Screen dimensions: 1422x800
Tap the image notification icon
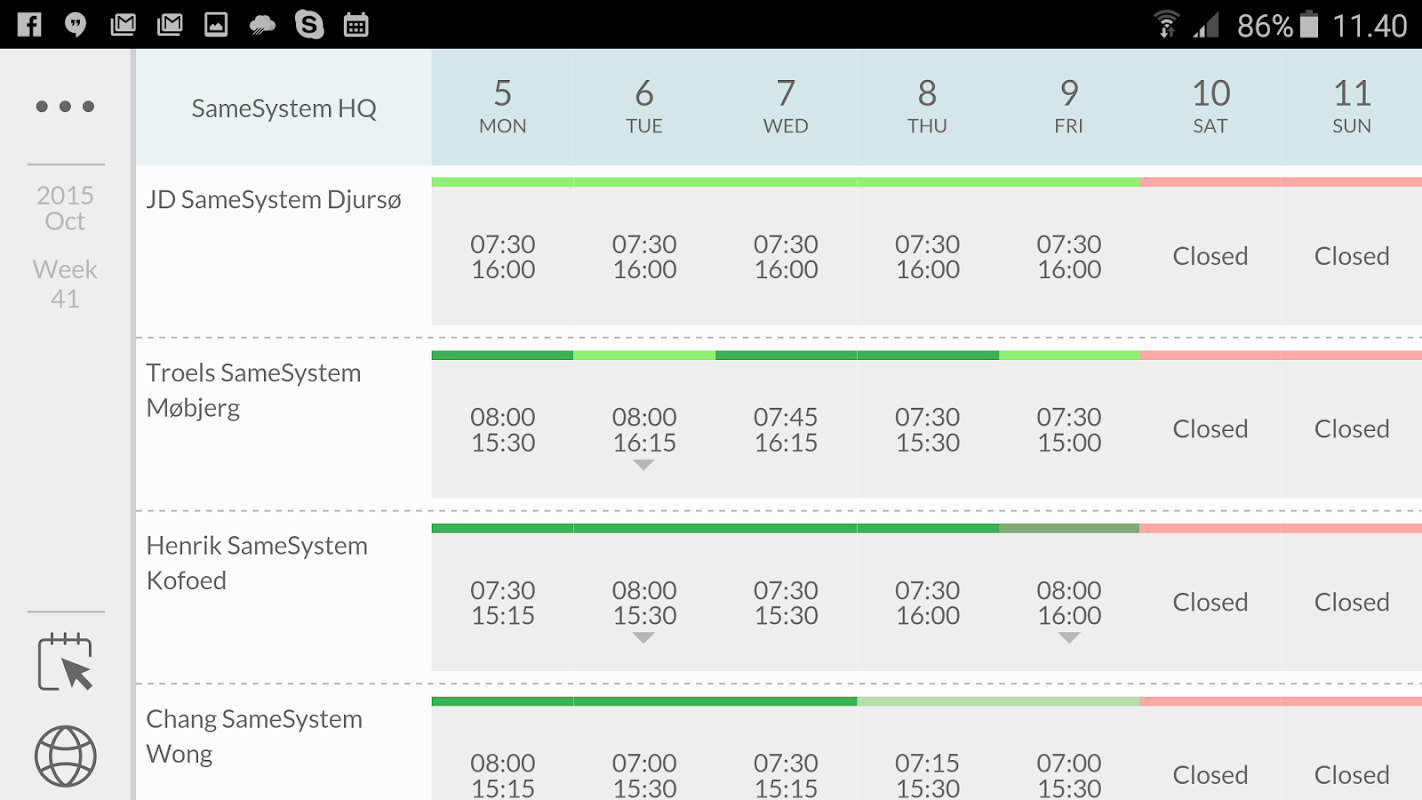click(216, 24)
